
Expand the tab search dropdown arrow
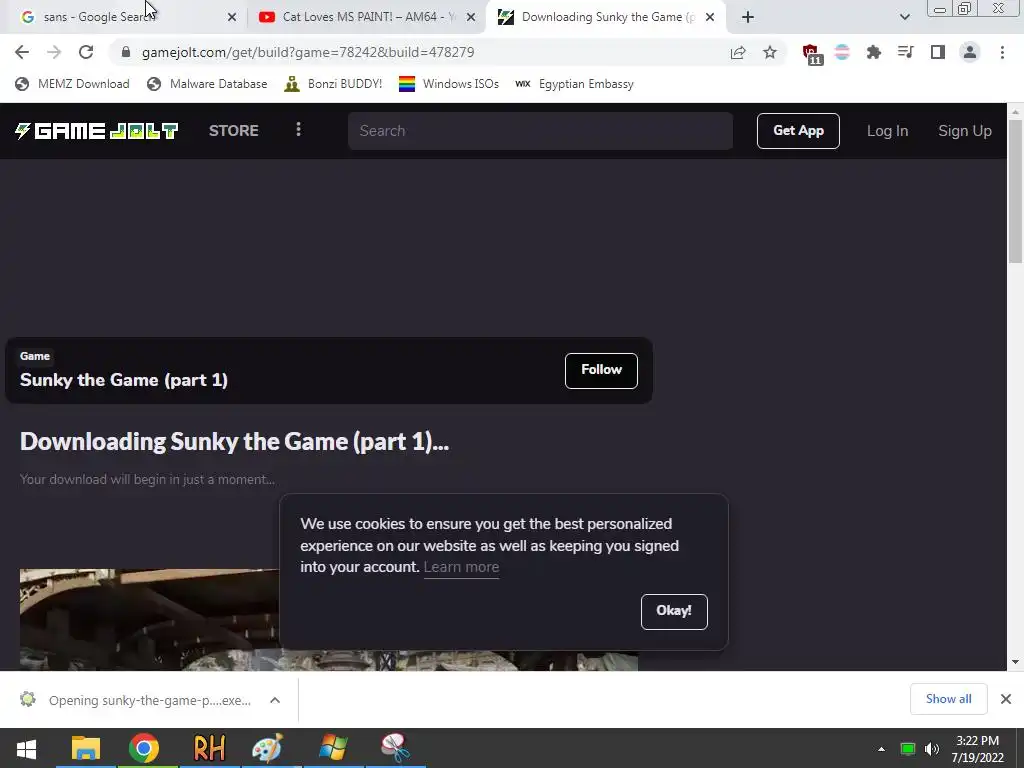tap(904, 17)
